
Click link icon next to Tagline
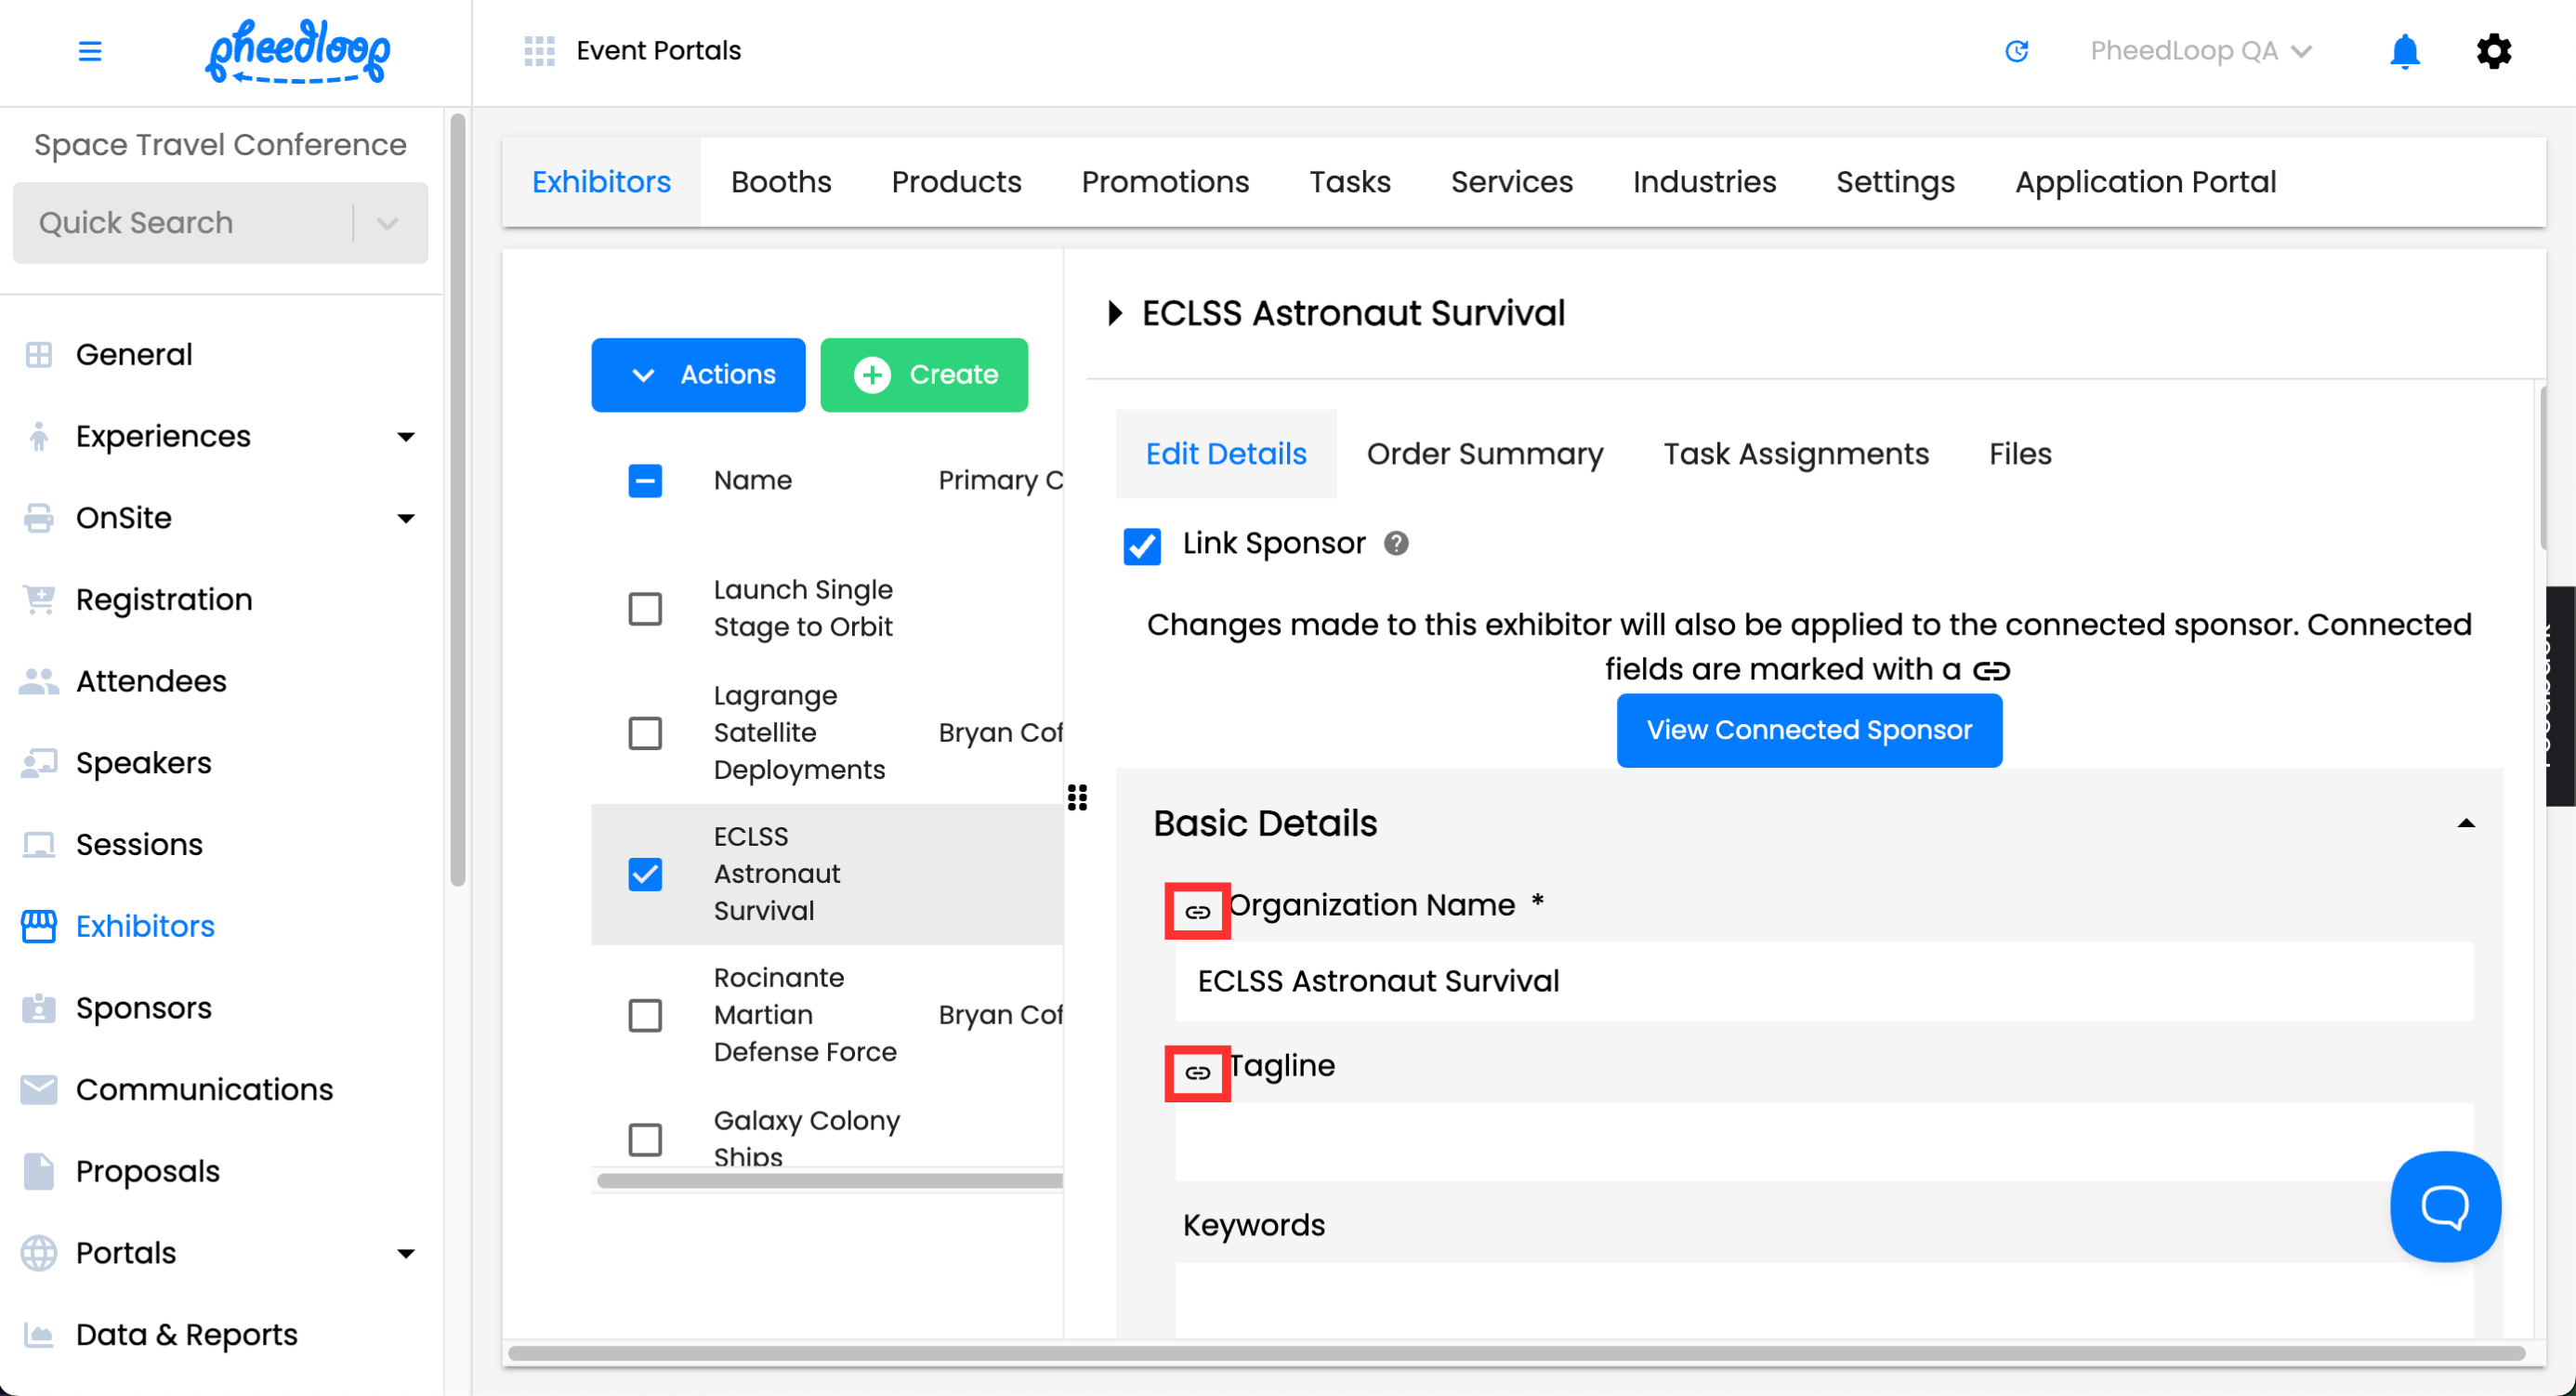(1197, 1073)
